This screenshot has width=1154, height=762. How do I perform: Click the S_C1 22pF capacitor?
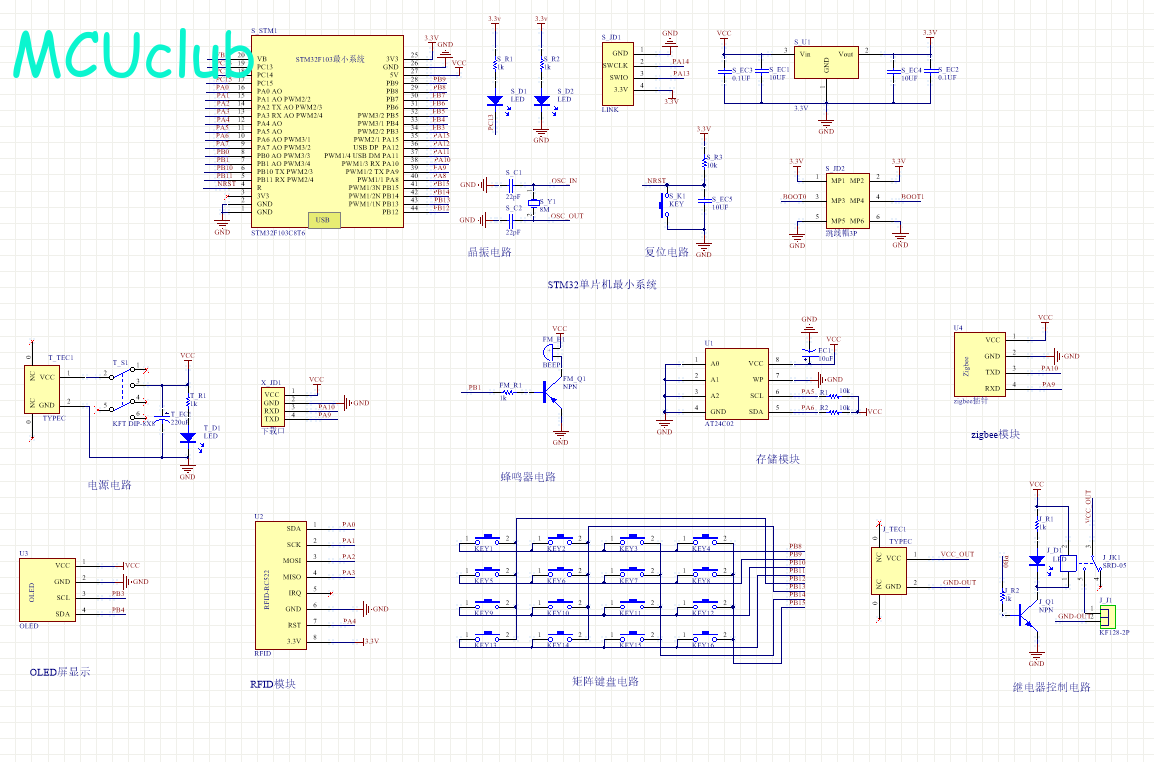[511, 185]
